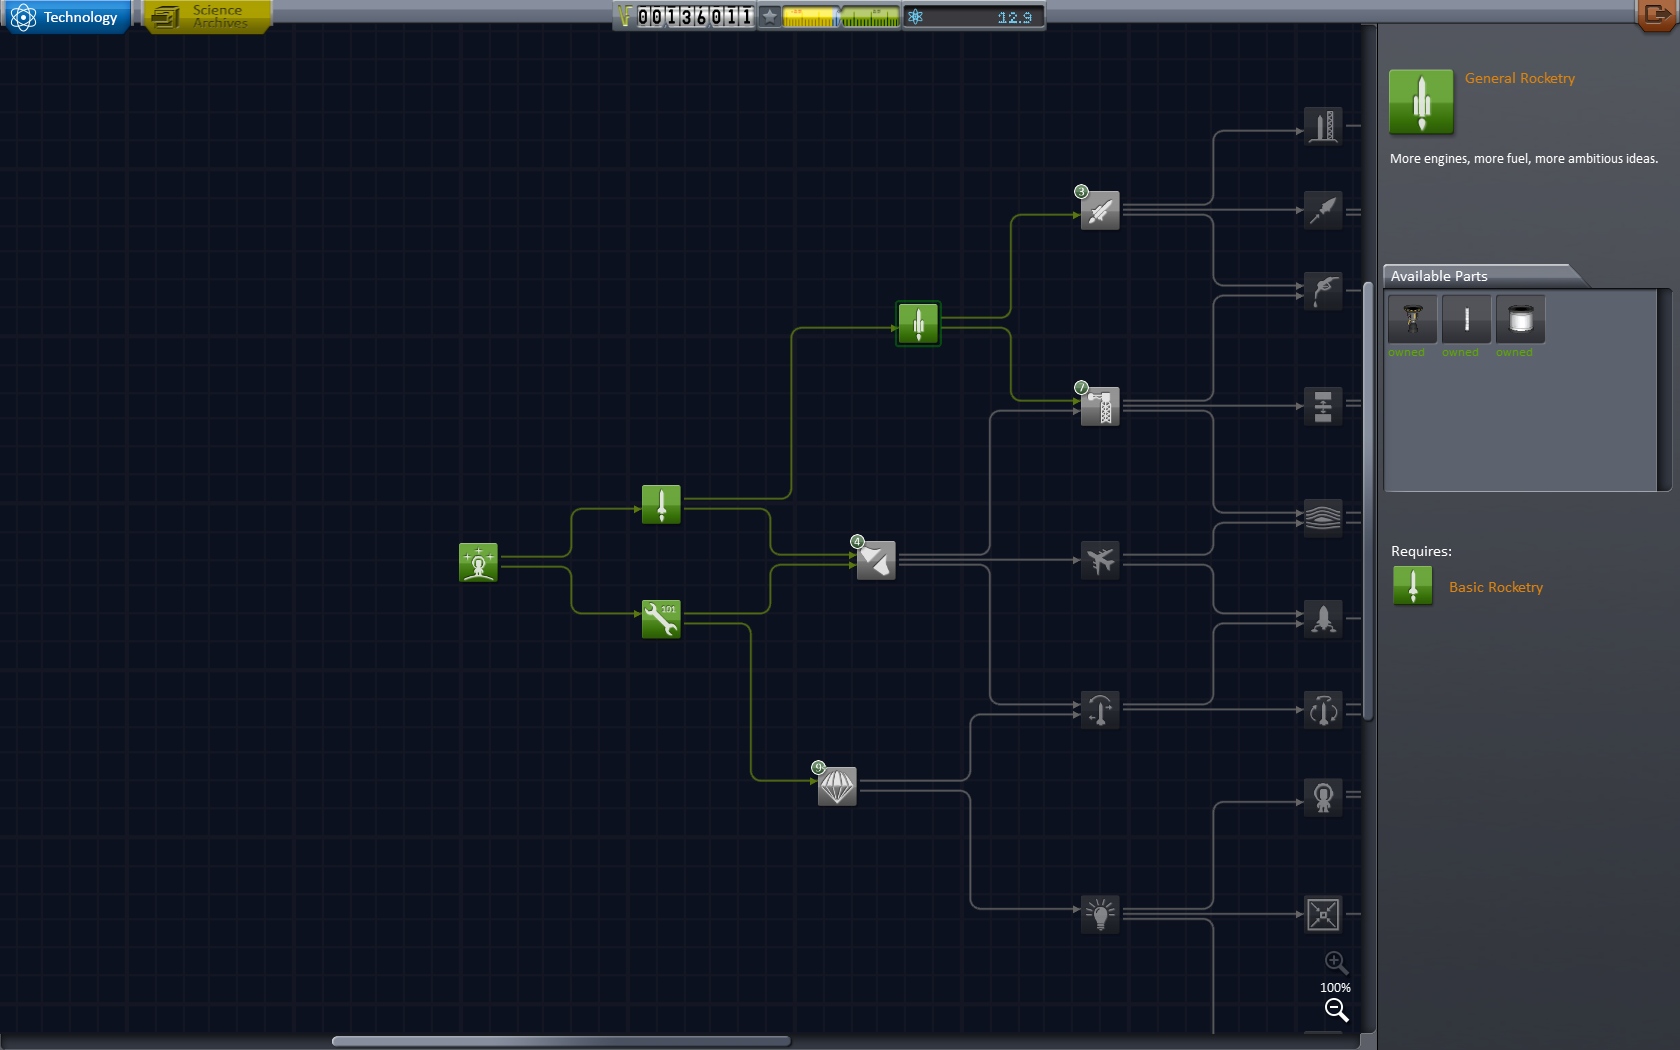The height and width of the screenshot is (1050, 1680).
Task: Open the owned white fuel tank thumbnail
Action: coord(1520,319)
